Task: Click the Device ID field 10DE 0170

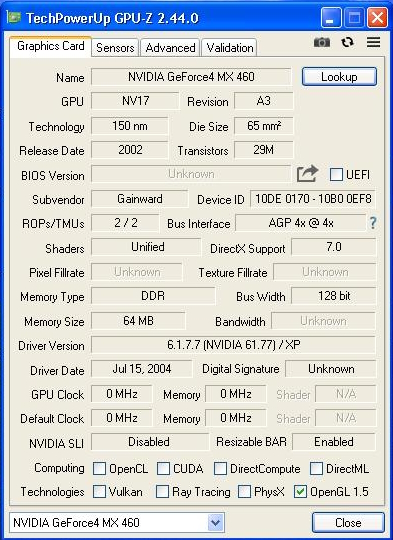Action: point(313,199)
